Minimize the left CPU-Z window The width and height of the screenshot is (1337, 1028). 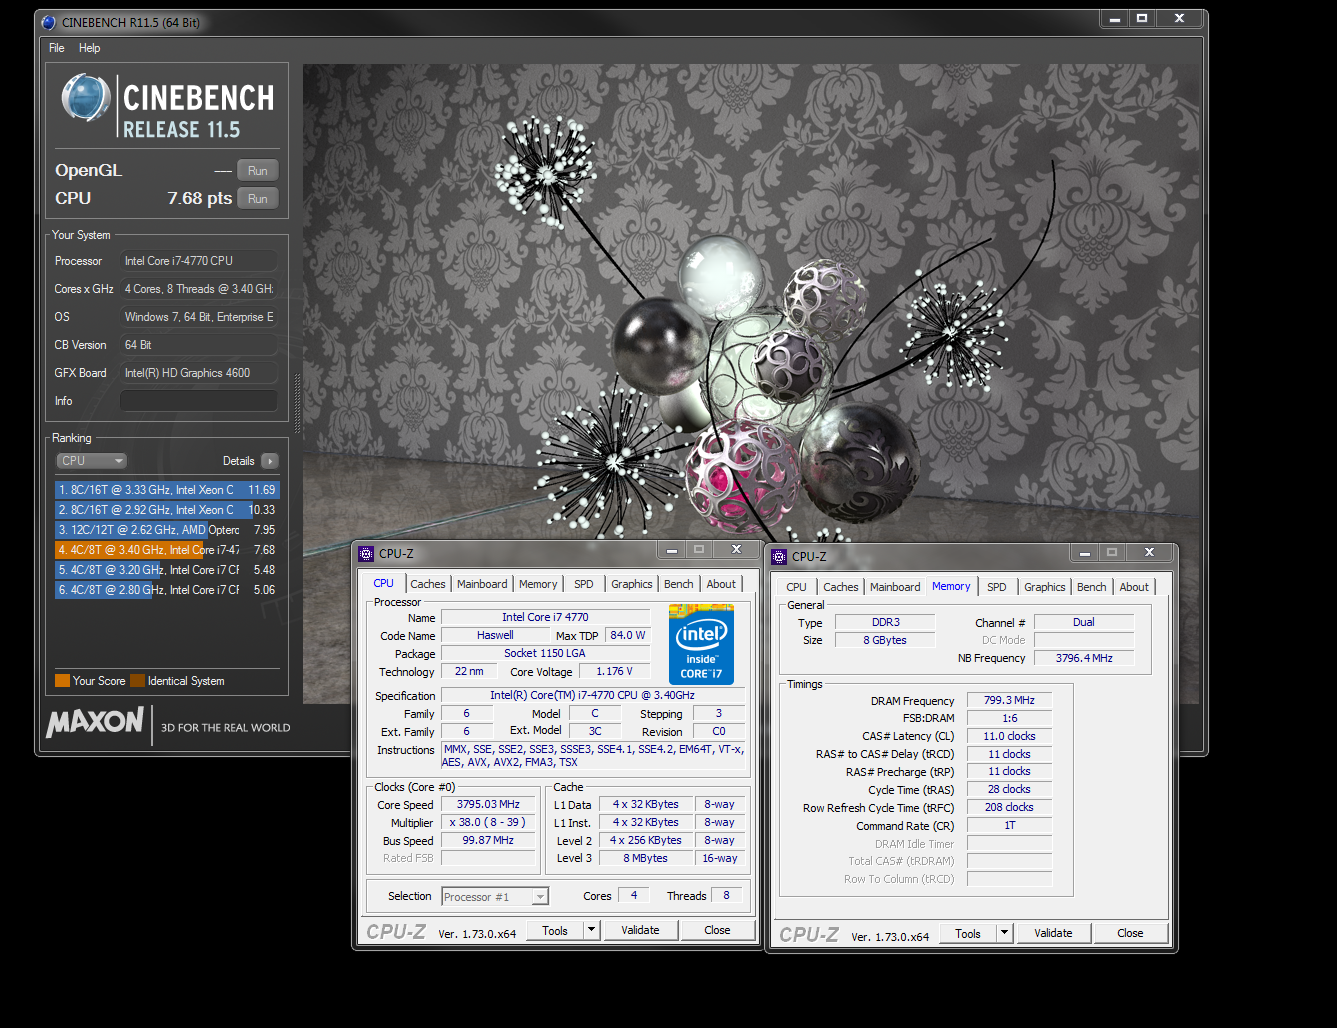[672, 549]
